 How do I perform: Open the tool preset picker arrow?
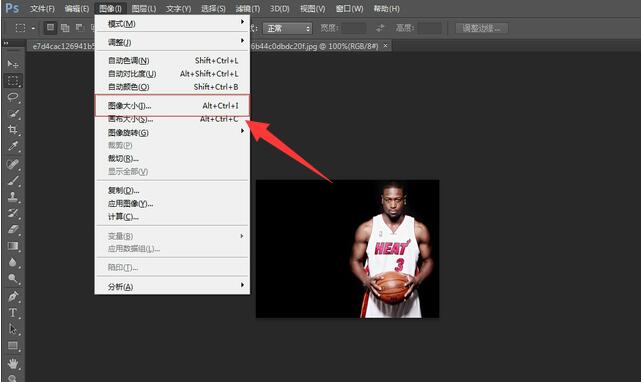click(x=33, y=29)
